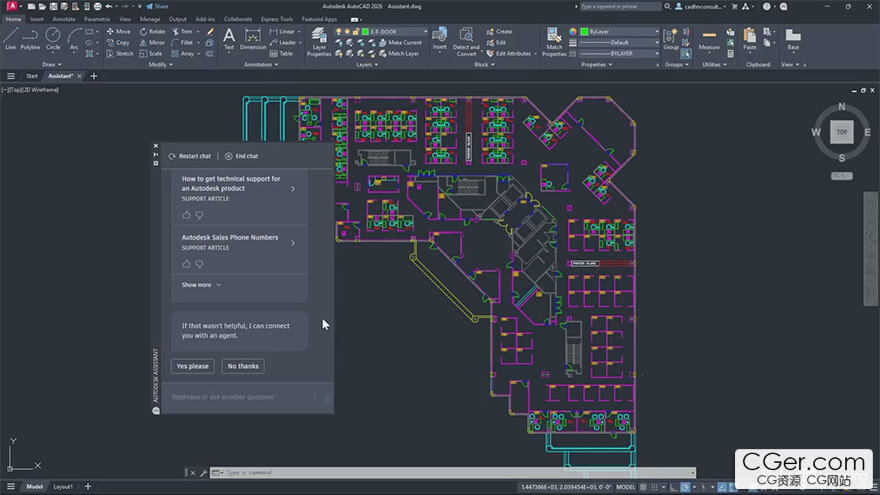Give thumbs down to technical support article

point(199,215)
